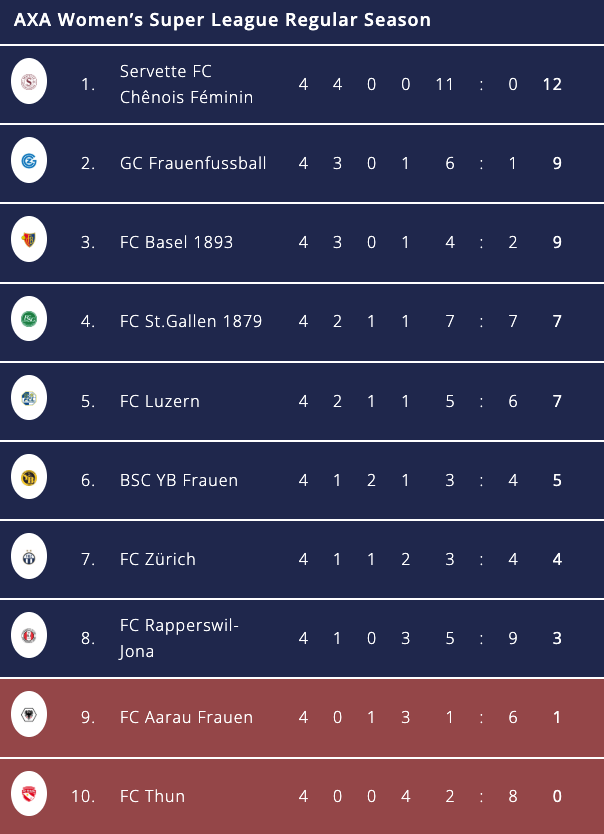Click the Servette FC Chênois Féminin club logo

coord(29,83)
